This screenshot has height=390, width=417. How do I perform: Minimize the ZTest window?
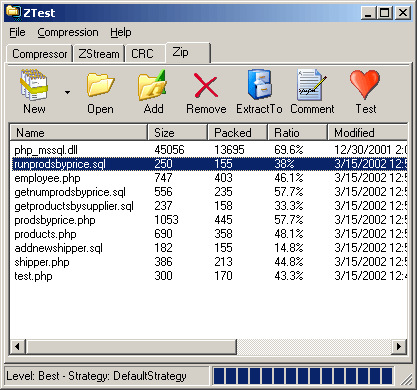point(368,13)
